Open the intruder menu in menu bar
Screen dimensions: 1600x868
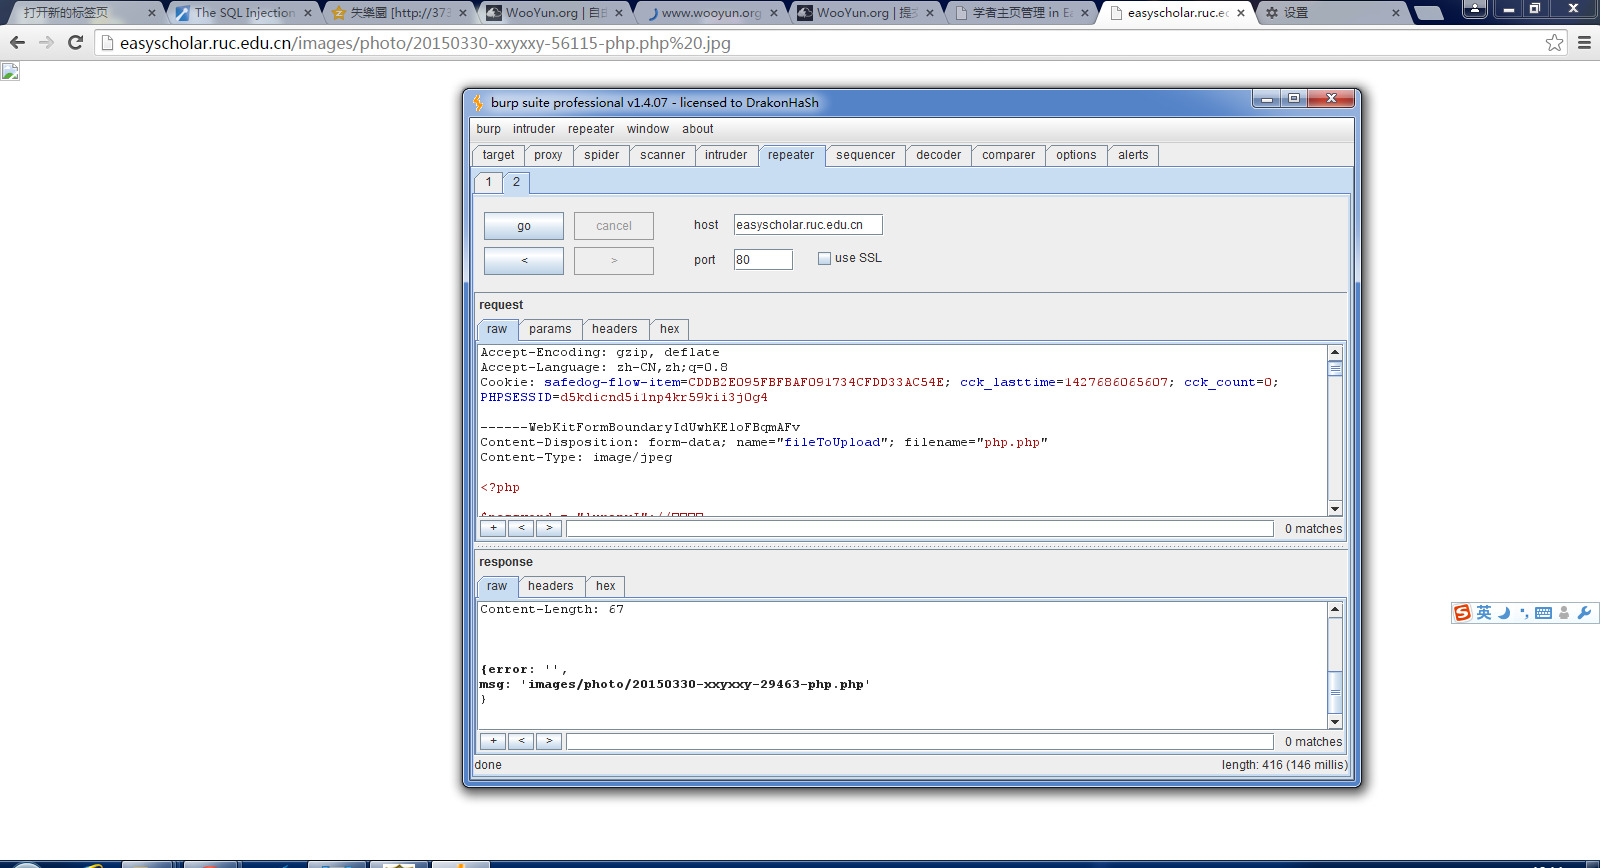(x=534, y=129)
